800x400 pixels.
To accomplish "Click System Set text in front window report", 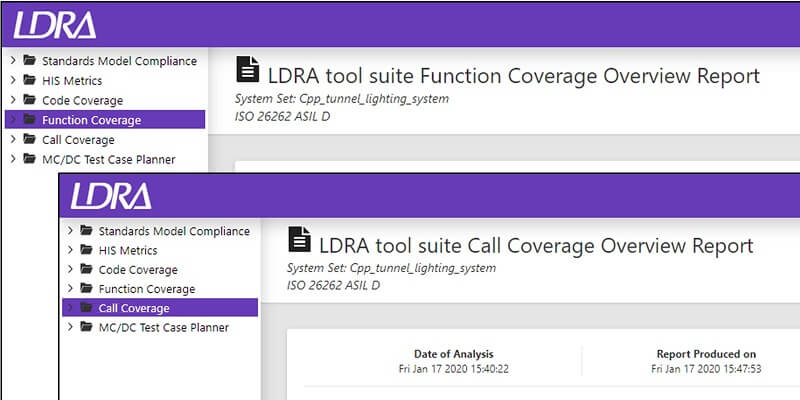I will click(x=391, y=268).
